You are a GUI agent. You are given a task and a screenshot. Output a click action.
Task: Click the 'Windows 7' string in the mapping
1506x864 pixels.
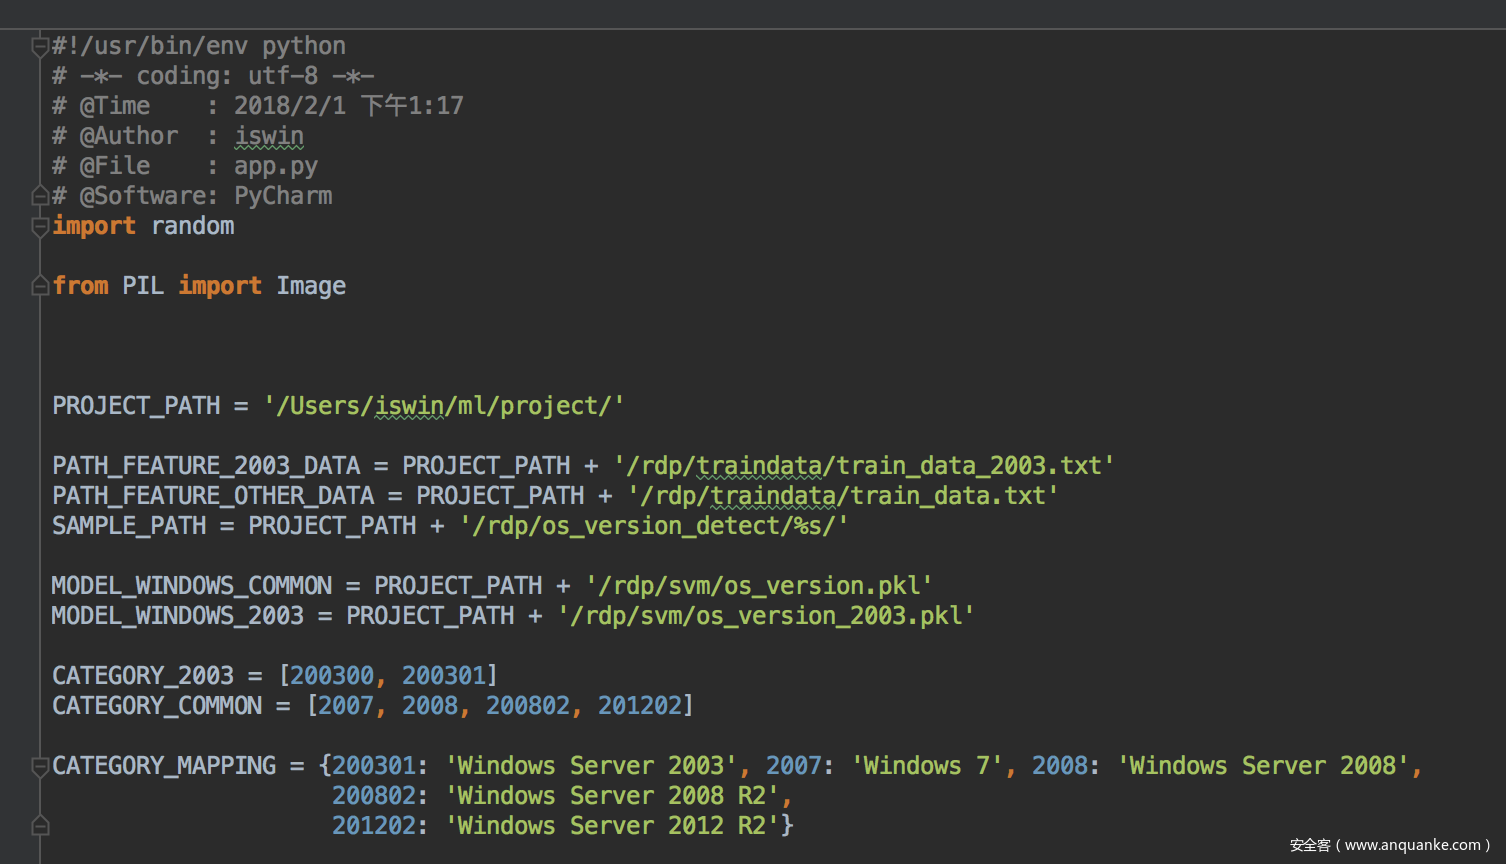pos(927,766)
